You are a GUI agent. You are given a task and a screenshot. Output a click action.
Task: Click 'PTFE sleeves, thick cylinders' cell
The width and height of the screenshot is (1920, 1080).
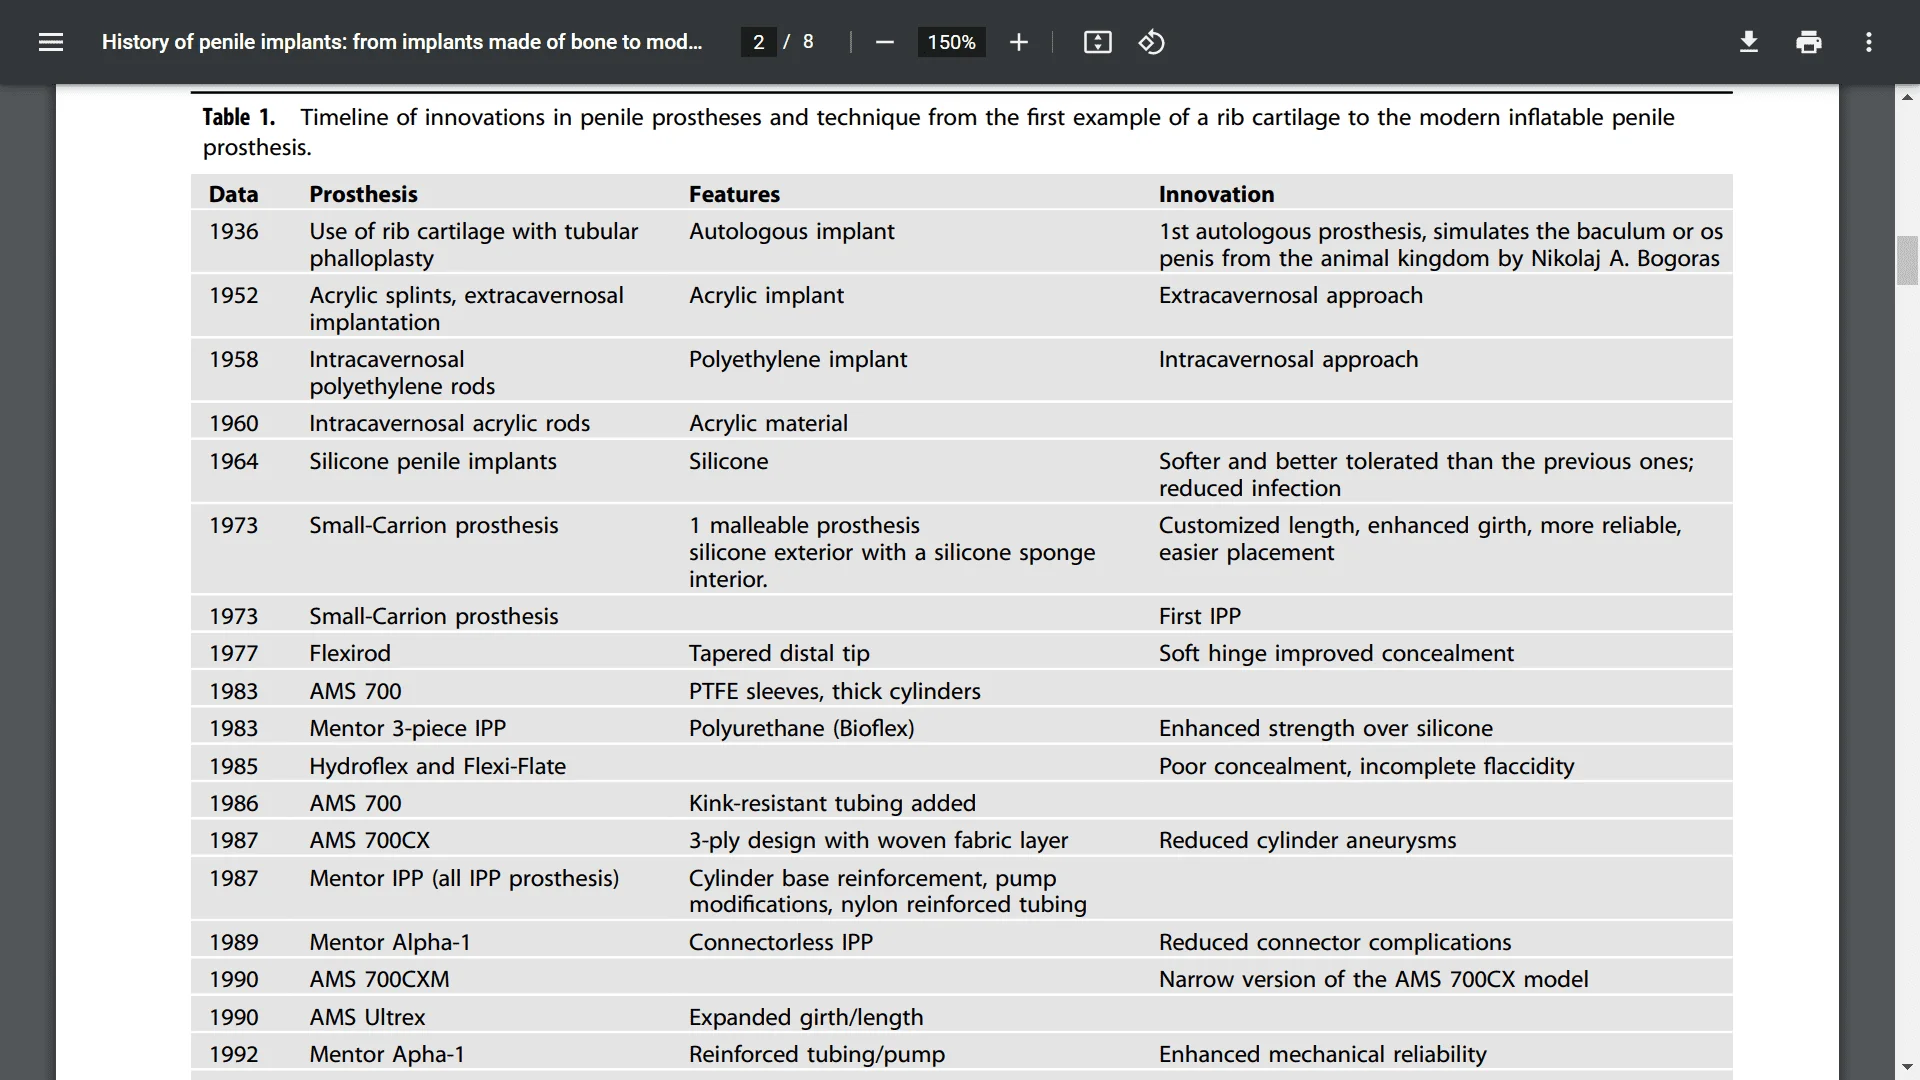(x=834, y=691)
